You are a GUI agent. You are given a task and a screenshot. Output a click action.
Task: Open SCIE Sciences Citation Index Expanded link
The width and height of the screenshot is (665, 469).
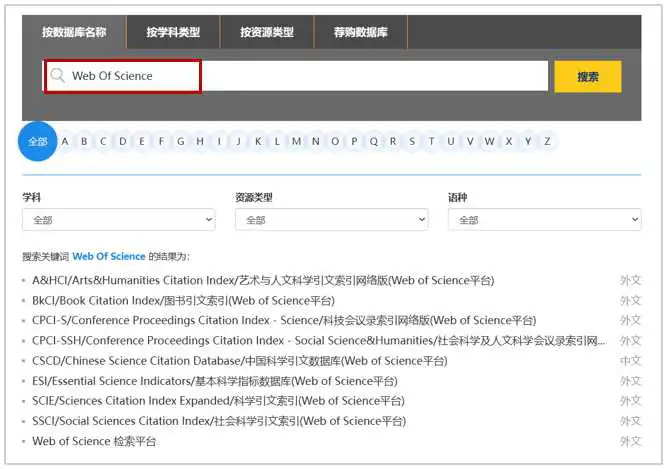click(218, 401)
